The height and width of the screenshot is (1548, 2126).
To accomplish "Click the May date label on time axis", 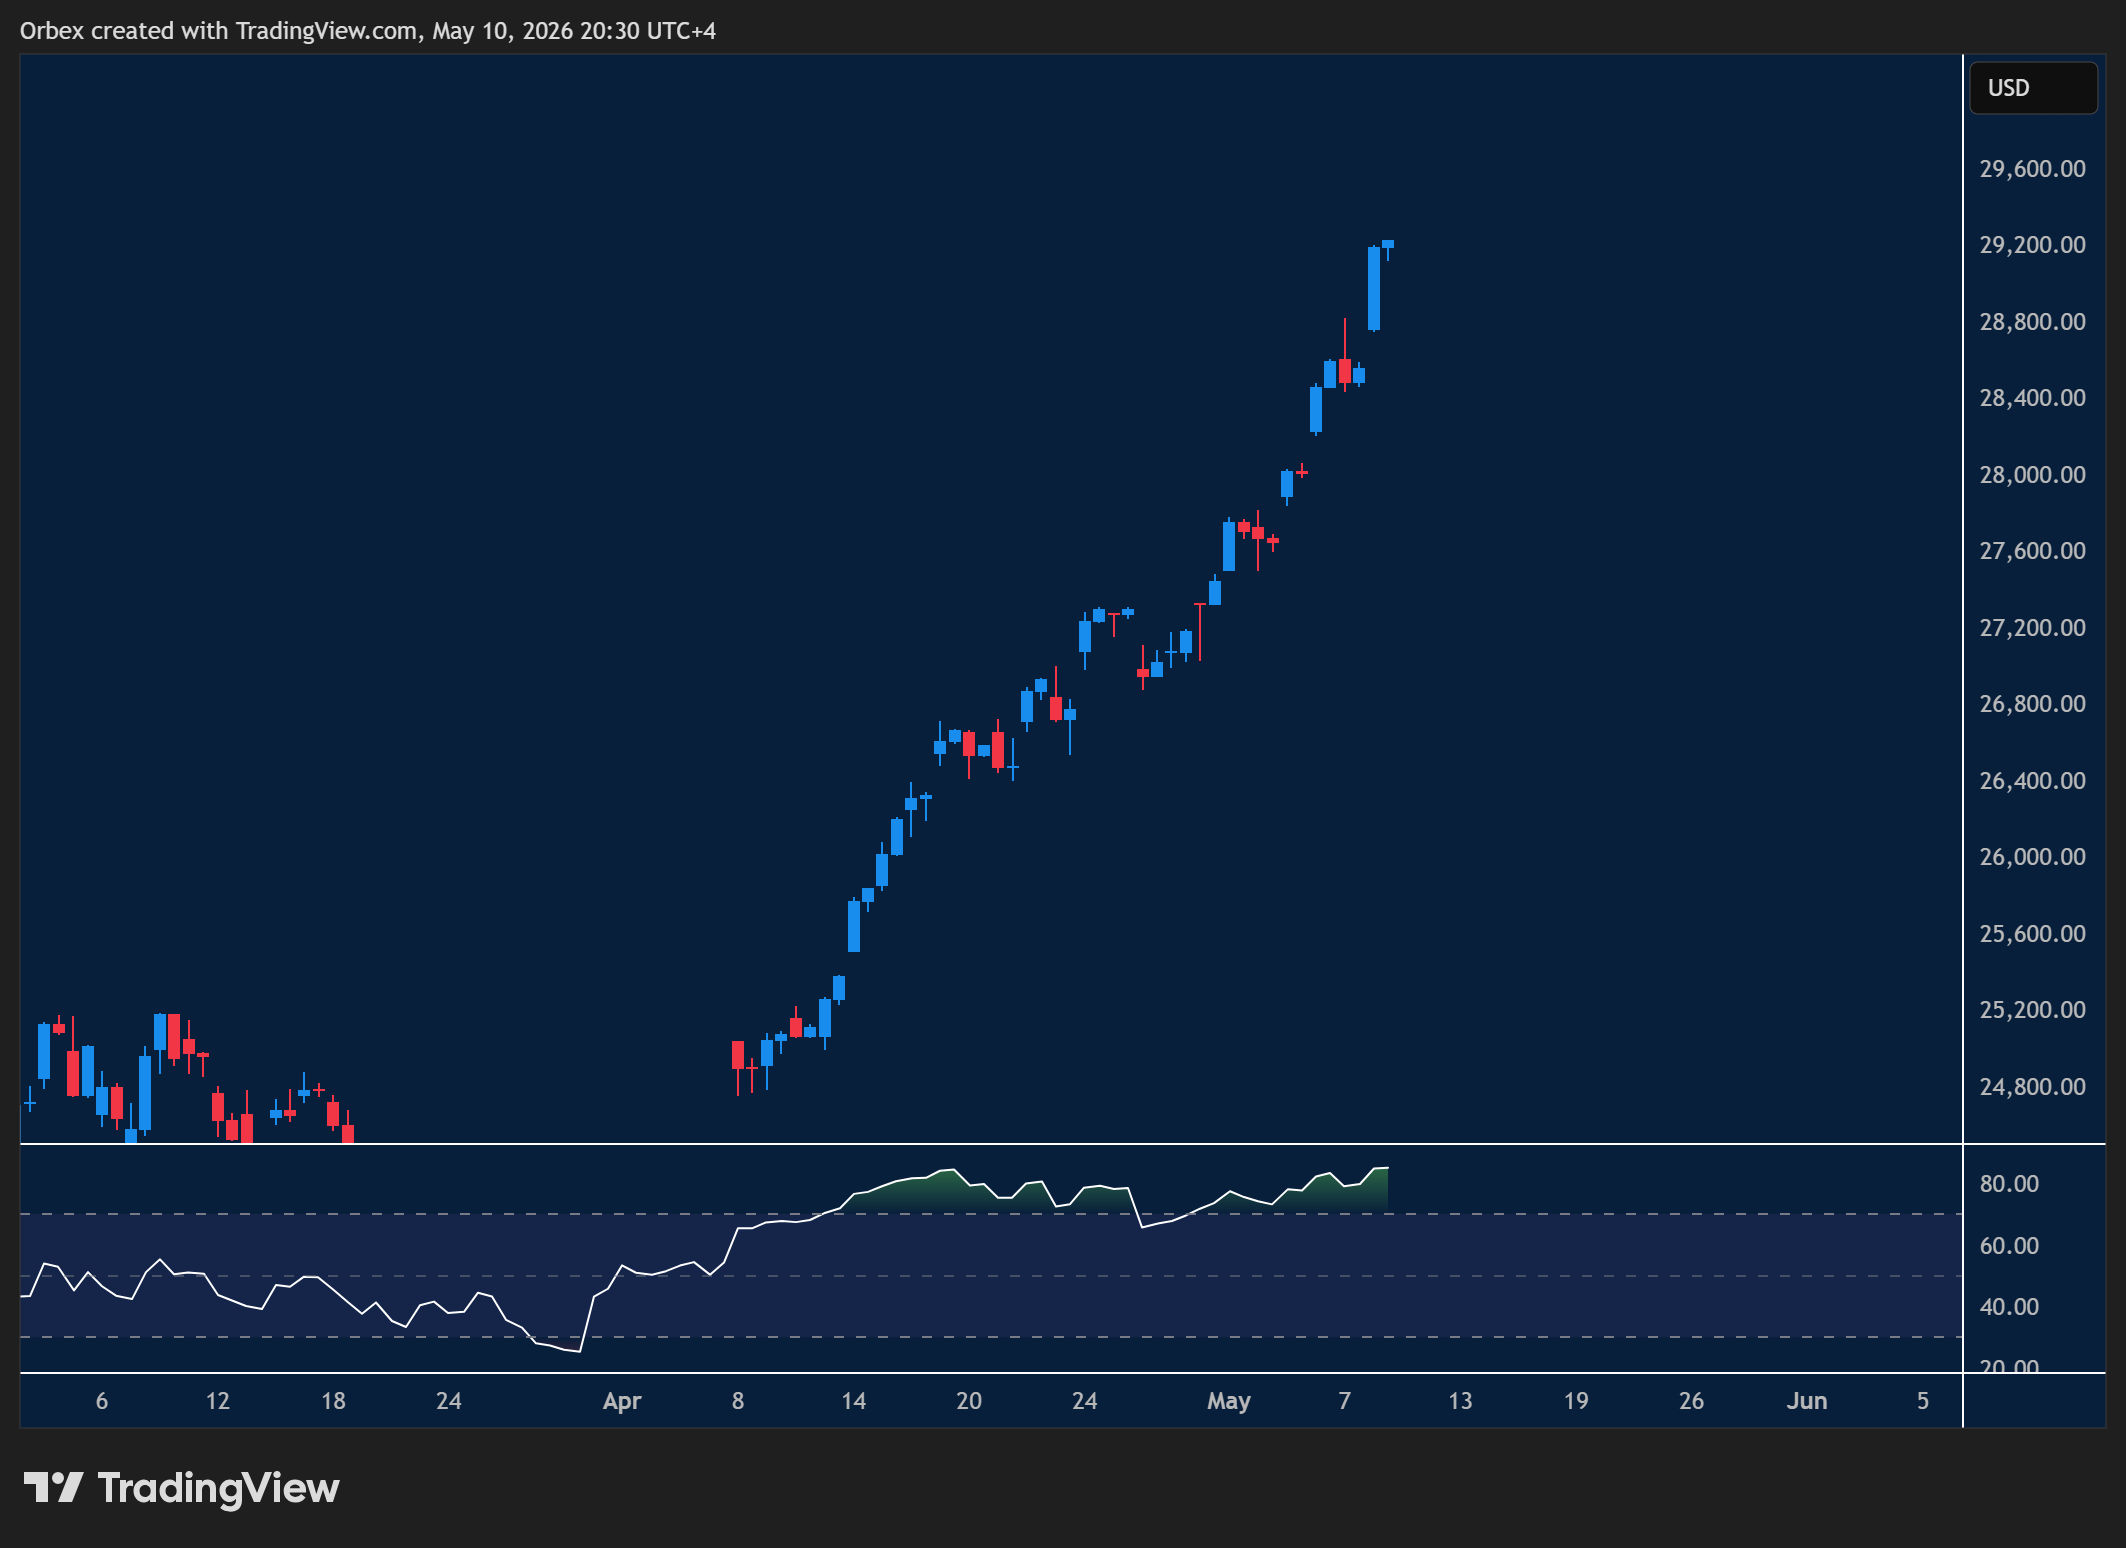I will click(x=1228, y=1401).
